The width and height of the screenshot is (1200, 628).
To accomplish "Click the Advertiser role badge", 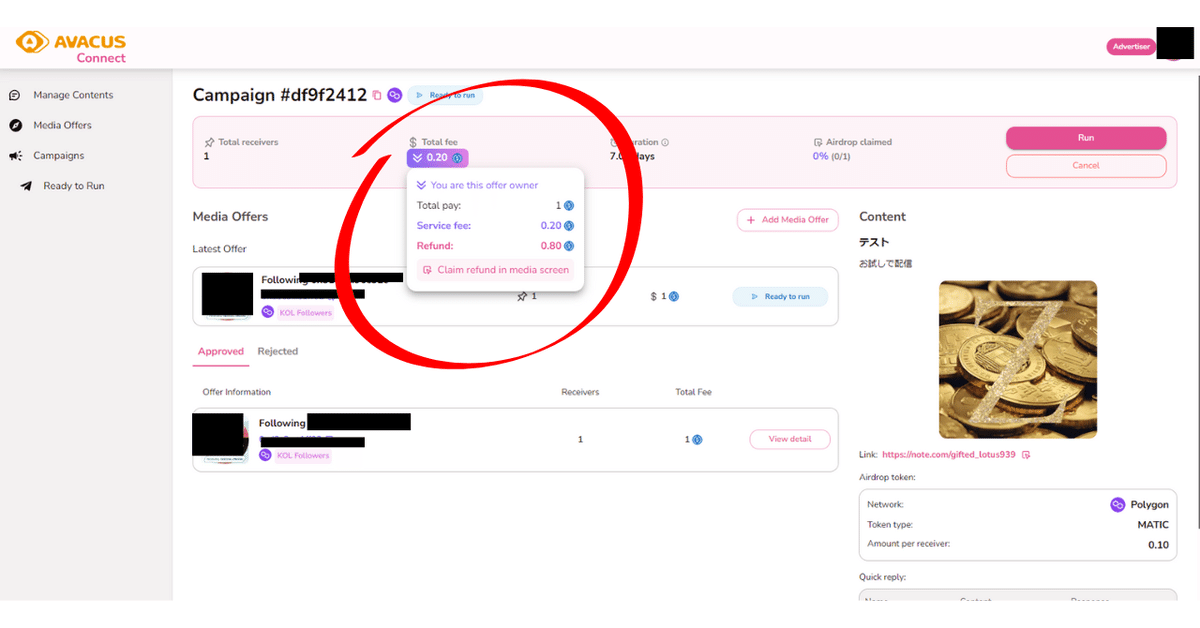I will (x=1130, y=47).
